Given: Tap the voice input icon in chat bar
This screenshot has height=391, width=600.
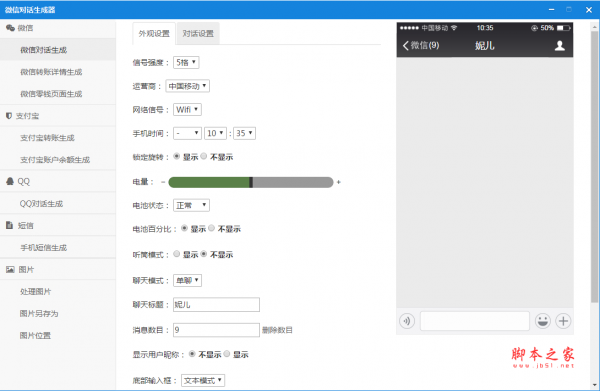Looking at the screenshot, I should [x=407, y=321].
